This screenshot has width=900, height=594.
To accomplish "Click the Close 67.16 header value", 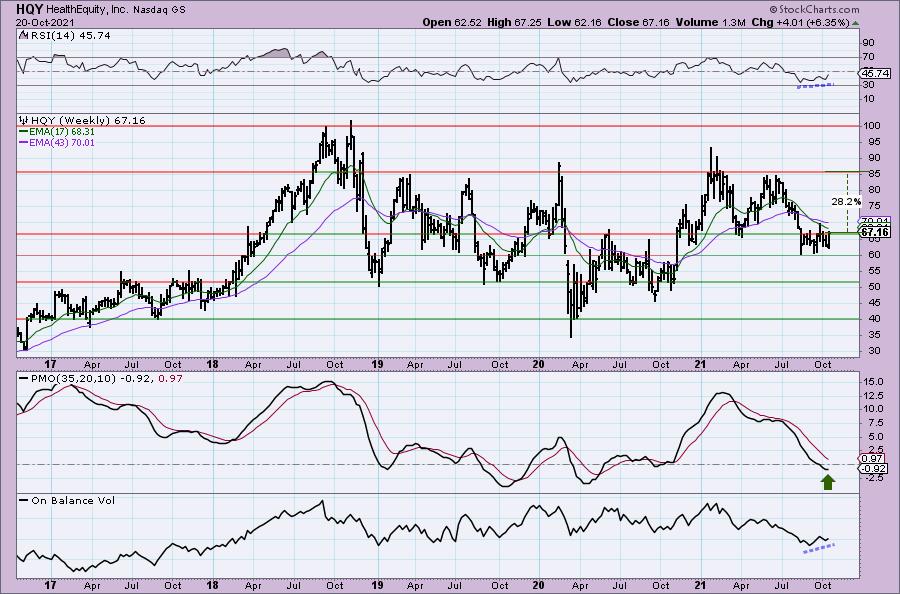I will (x=637, y=22).
